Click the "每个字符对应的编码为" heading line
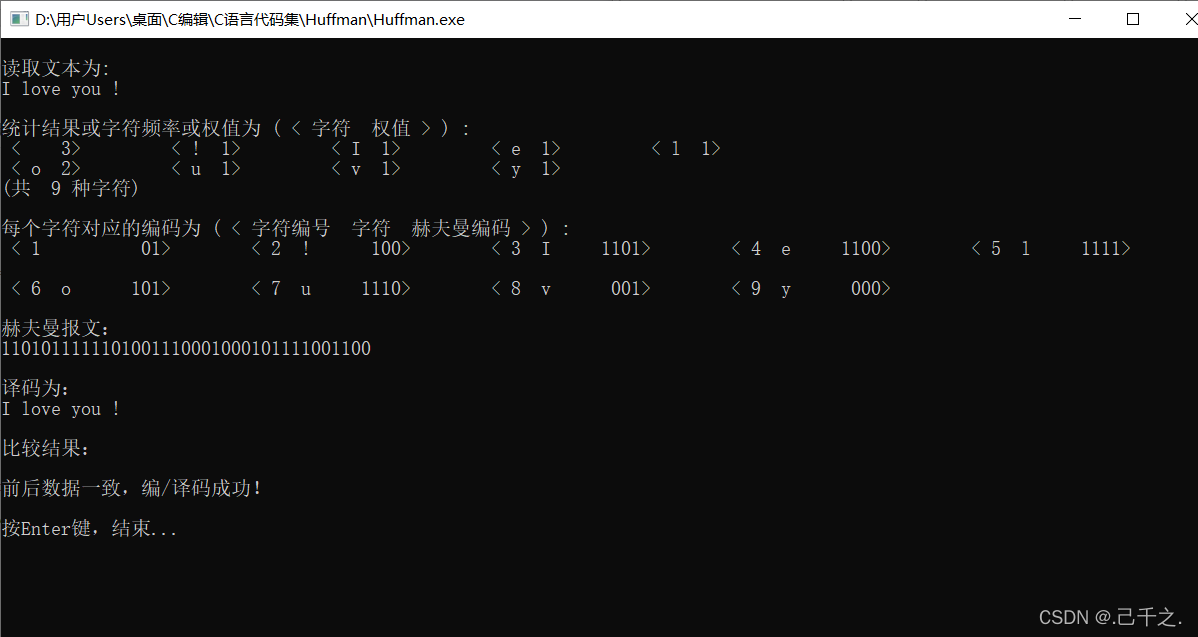Viewport: 1198px width, 637px height. [x=286, y=228]
